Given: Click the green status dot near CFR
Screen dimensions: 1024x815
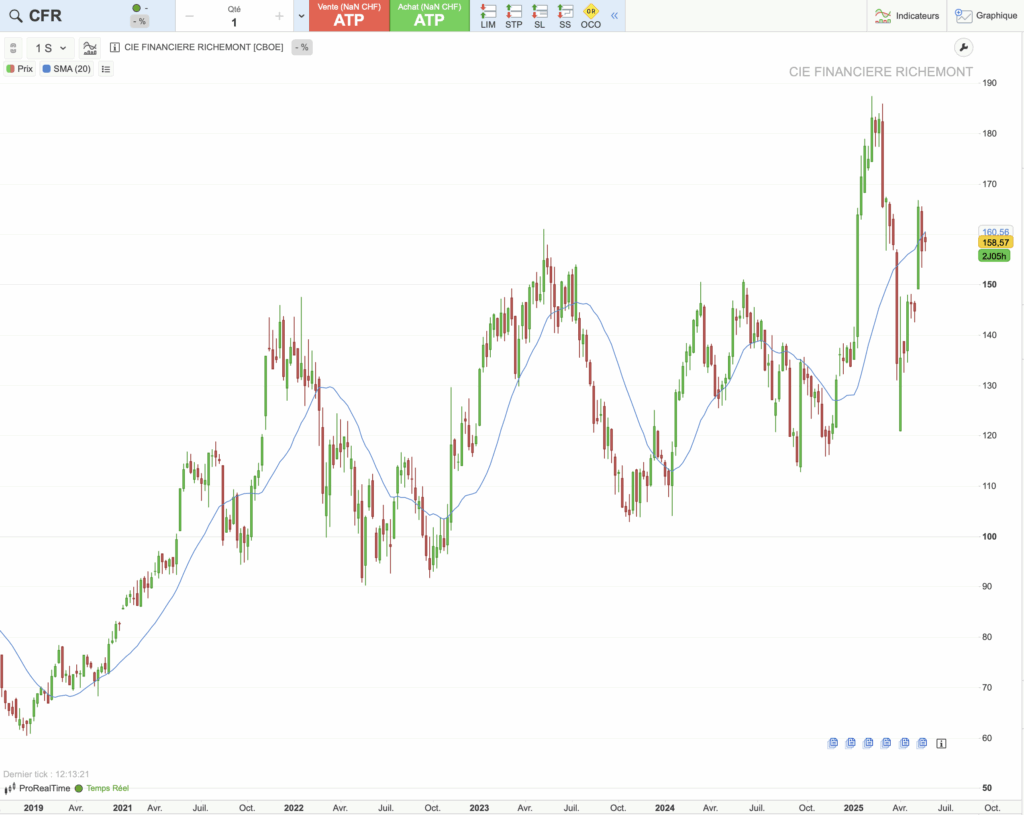Looking at the screenshot, I should [136, 8].
